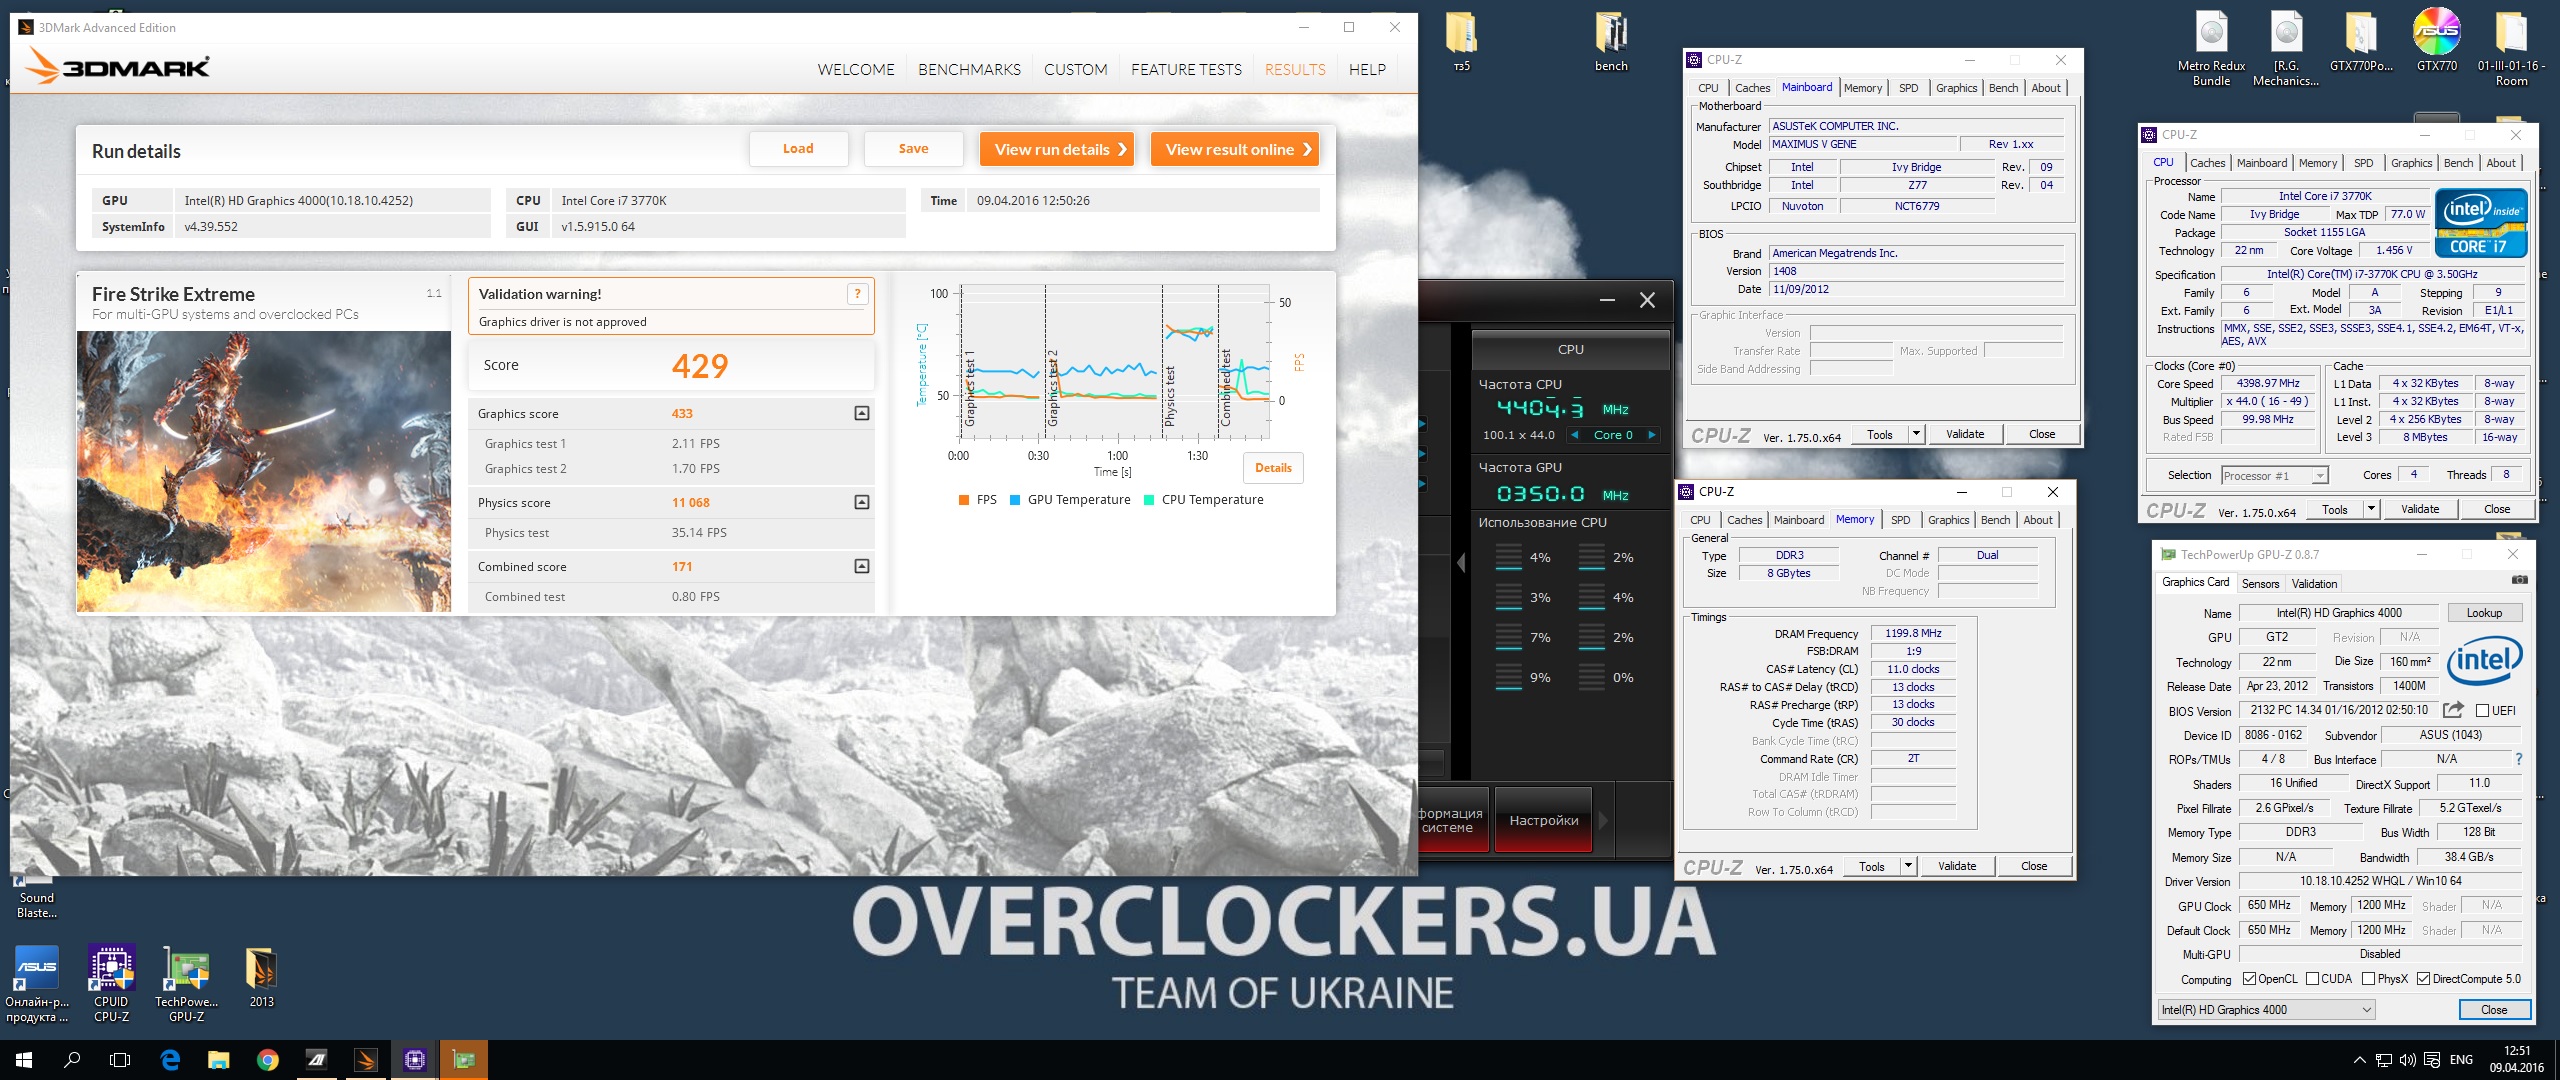Screen dimensions: 2560x1080
Task: Select next core arrow beside Core 0
Action: click(x=1651, y=435)
